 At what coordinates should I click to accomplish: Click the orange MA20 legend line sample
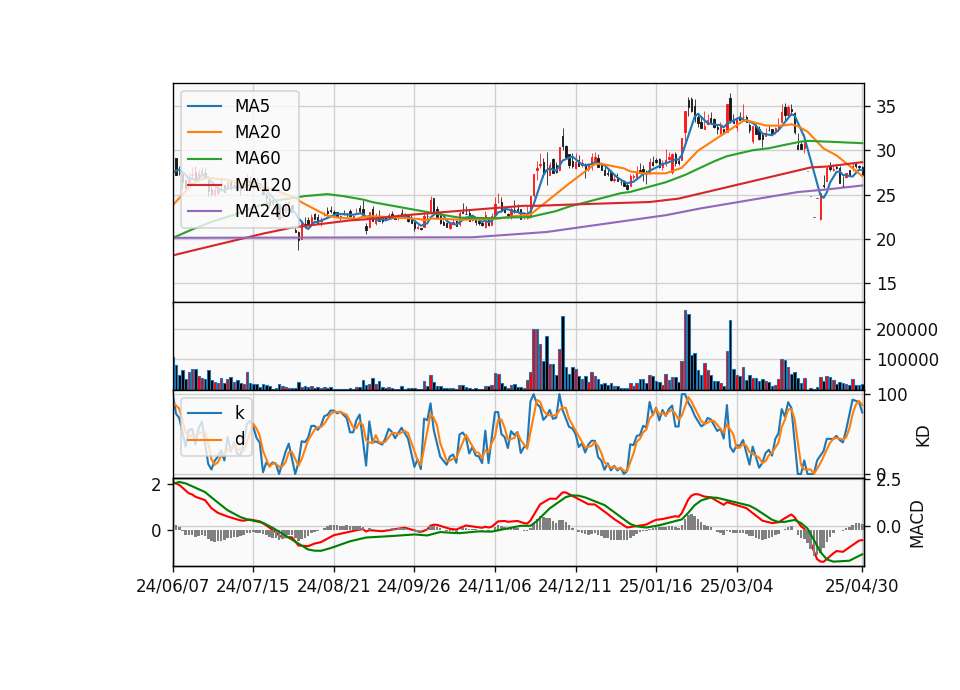coord(204,132)
